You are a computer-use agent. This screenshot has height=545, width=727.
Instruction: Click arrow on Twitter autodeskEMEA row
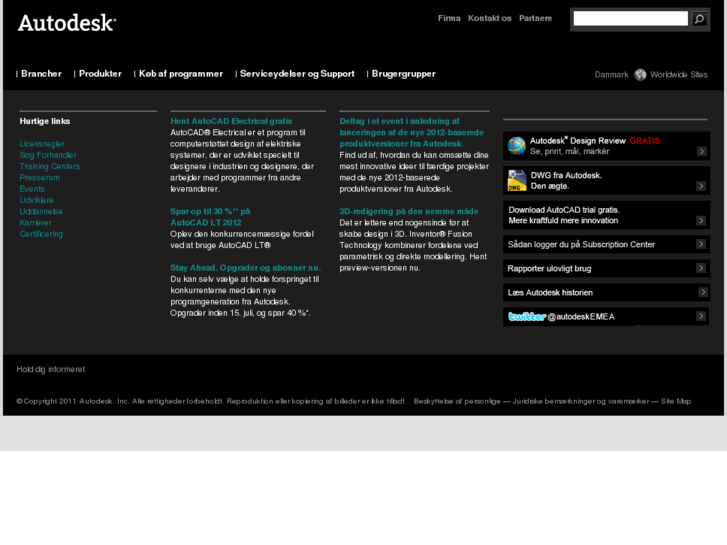[701, 316]
